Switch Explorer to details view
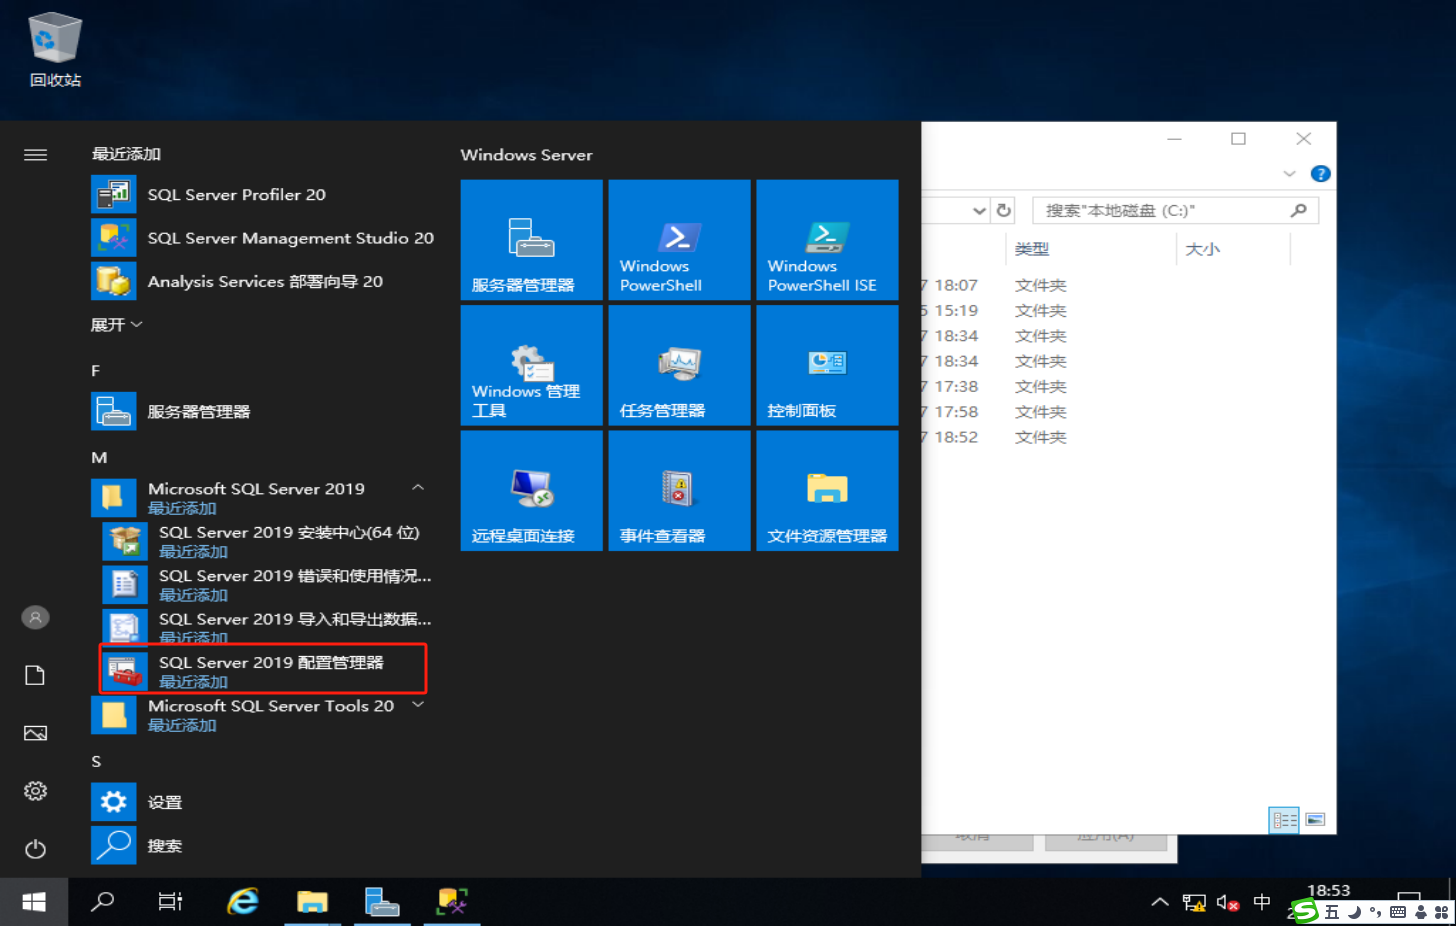 pyautogui.click(x=1284, y=820)
